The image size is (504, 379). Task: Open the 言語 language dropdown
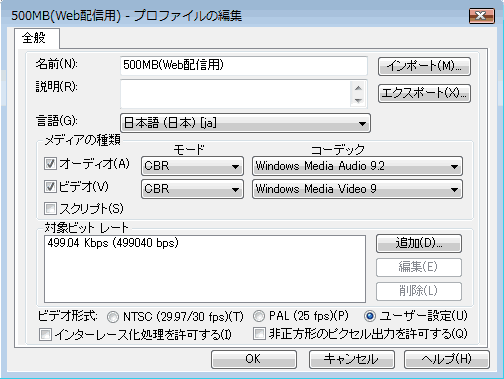pos(245,123)
